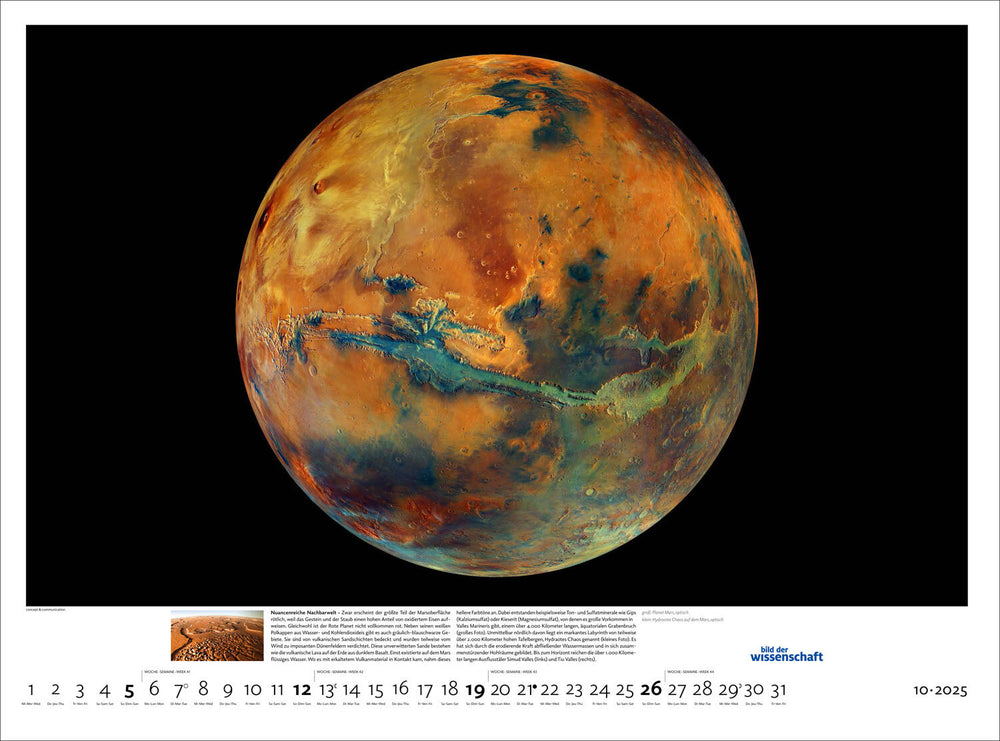The height and width of the screenshot is (741, 1000).
Task: Click the Week 42 label above day 13
Action: (340, 672)
